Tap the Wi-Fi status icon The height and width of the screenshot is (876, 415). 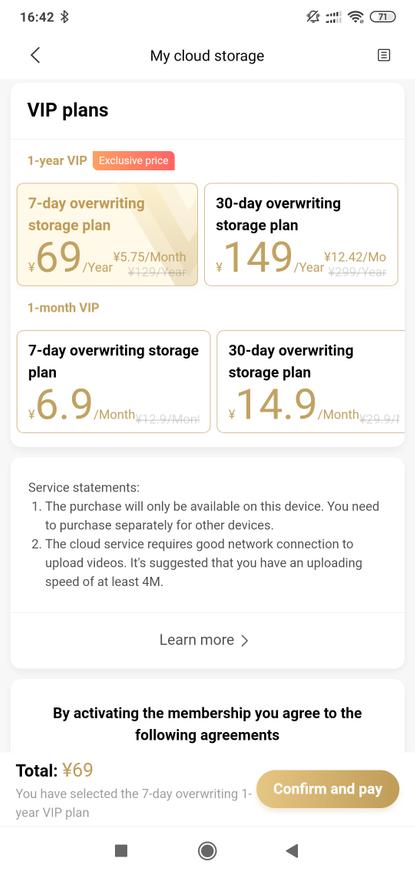tap(355, 17)
